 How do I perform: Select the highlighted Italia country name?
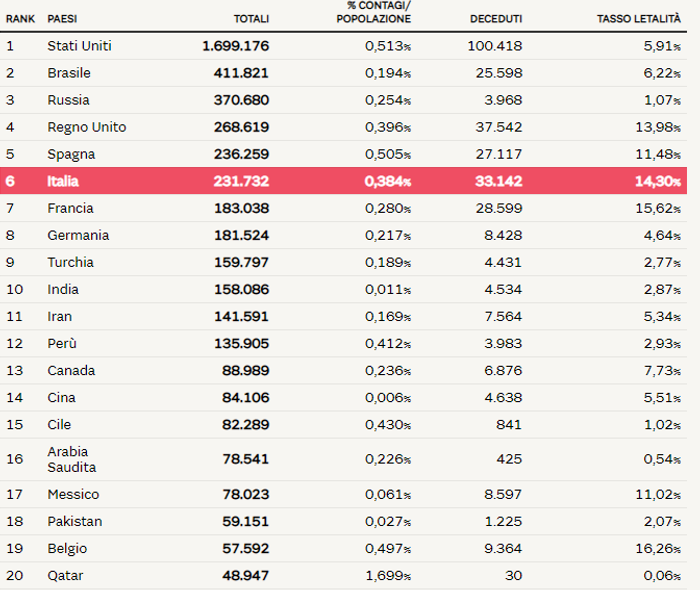(63, 181)
